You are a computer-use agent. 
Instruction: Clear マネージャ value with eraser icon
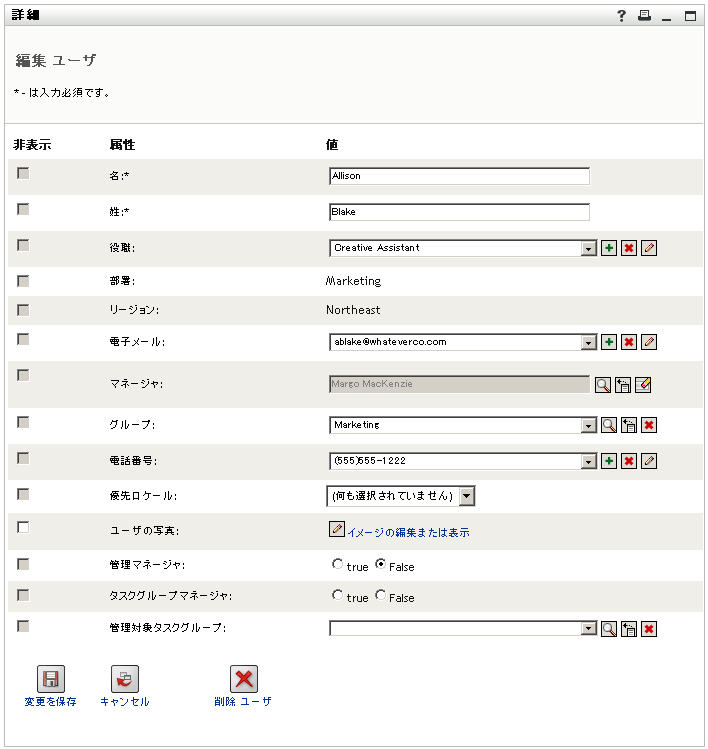[x=643, y=385]
